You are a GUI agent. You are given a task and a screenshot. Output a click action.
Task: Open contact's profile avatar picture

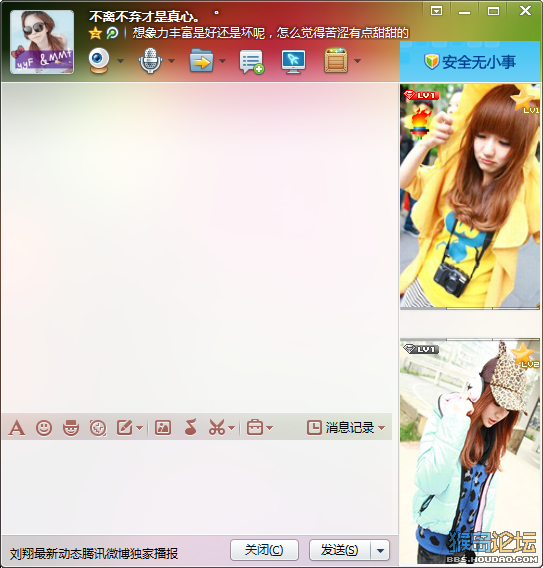point(42,42)
